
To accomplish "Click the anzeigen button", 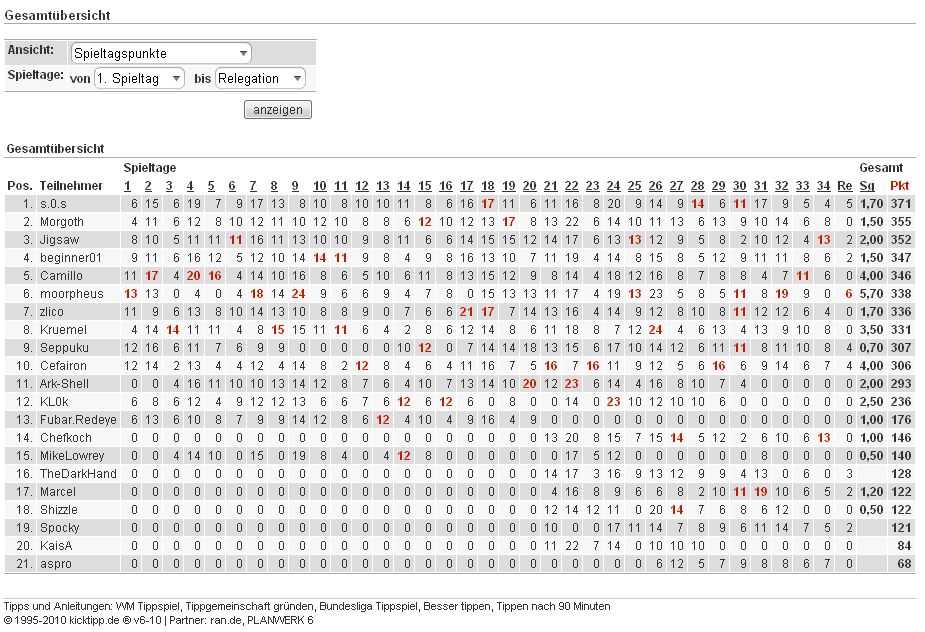I will pyautogui.click(x=278, y=110).
